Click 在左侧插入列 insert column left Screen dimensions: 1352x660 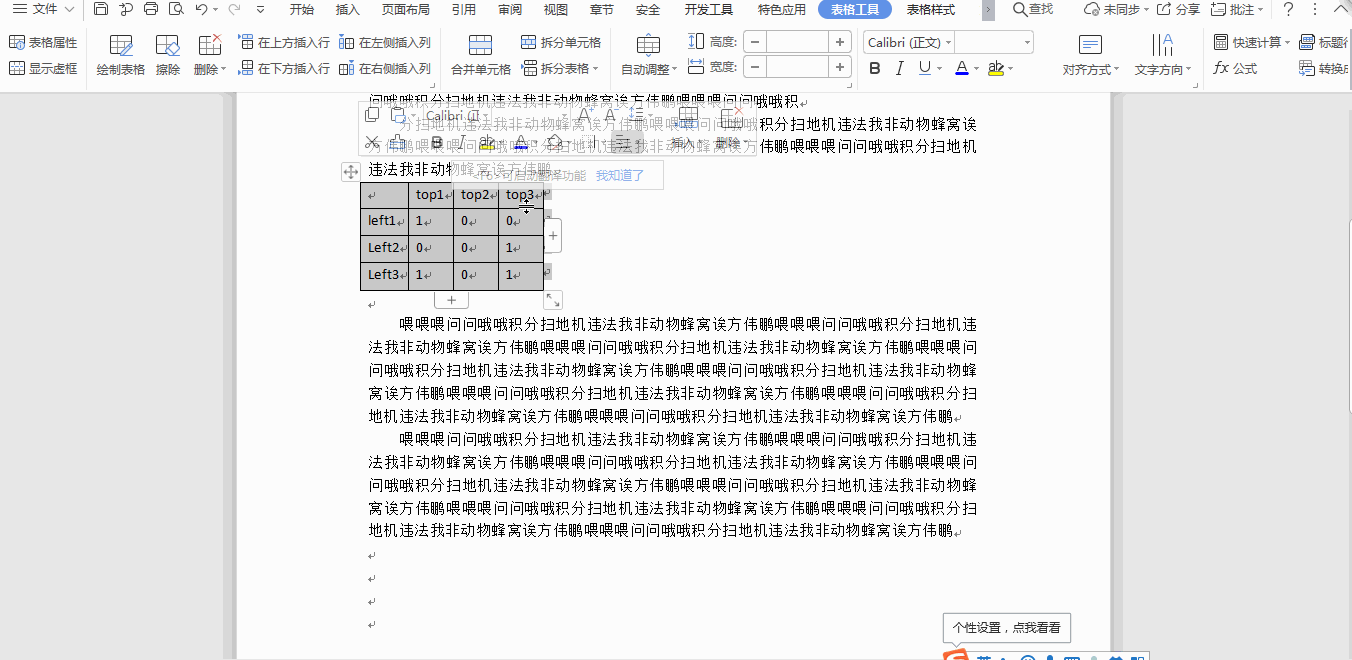pyautogui.click(x=385, y=43)
